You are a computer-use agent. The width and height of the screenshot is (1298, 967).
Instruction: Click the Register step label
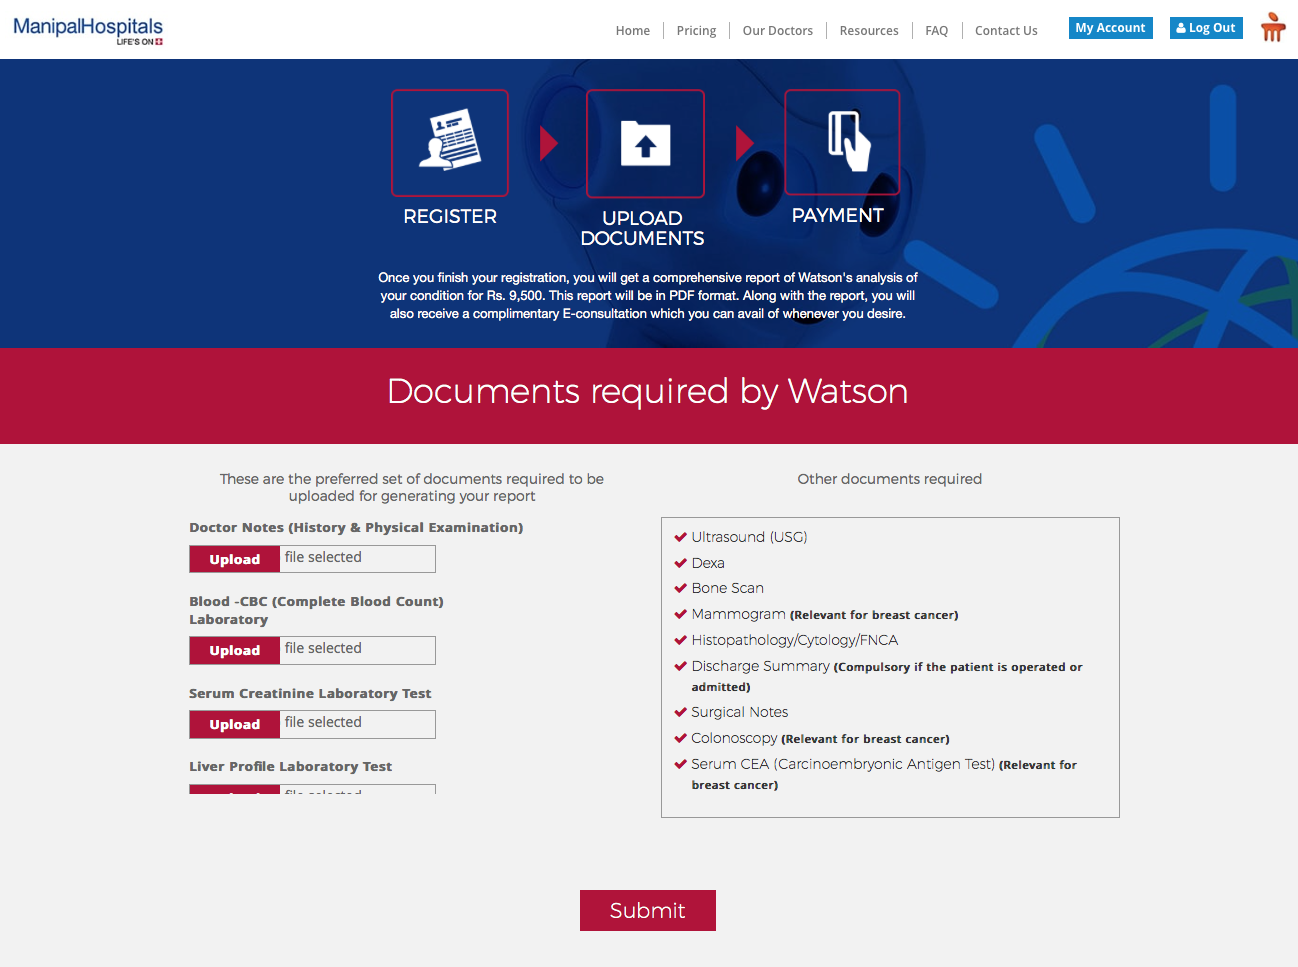(450, 216)
